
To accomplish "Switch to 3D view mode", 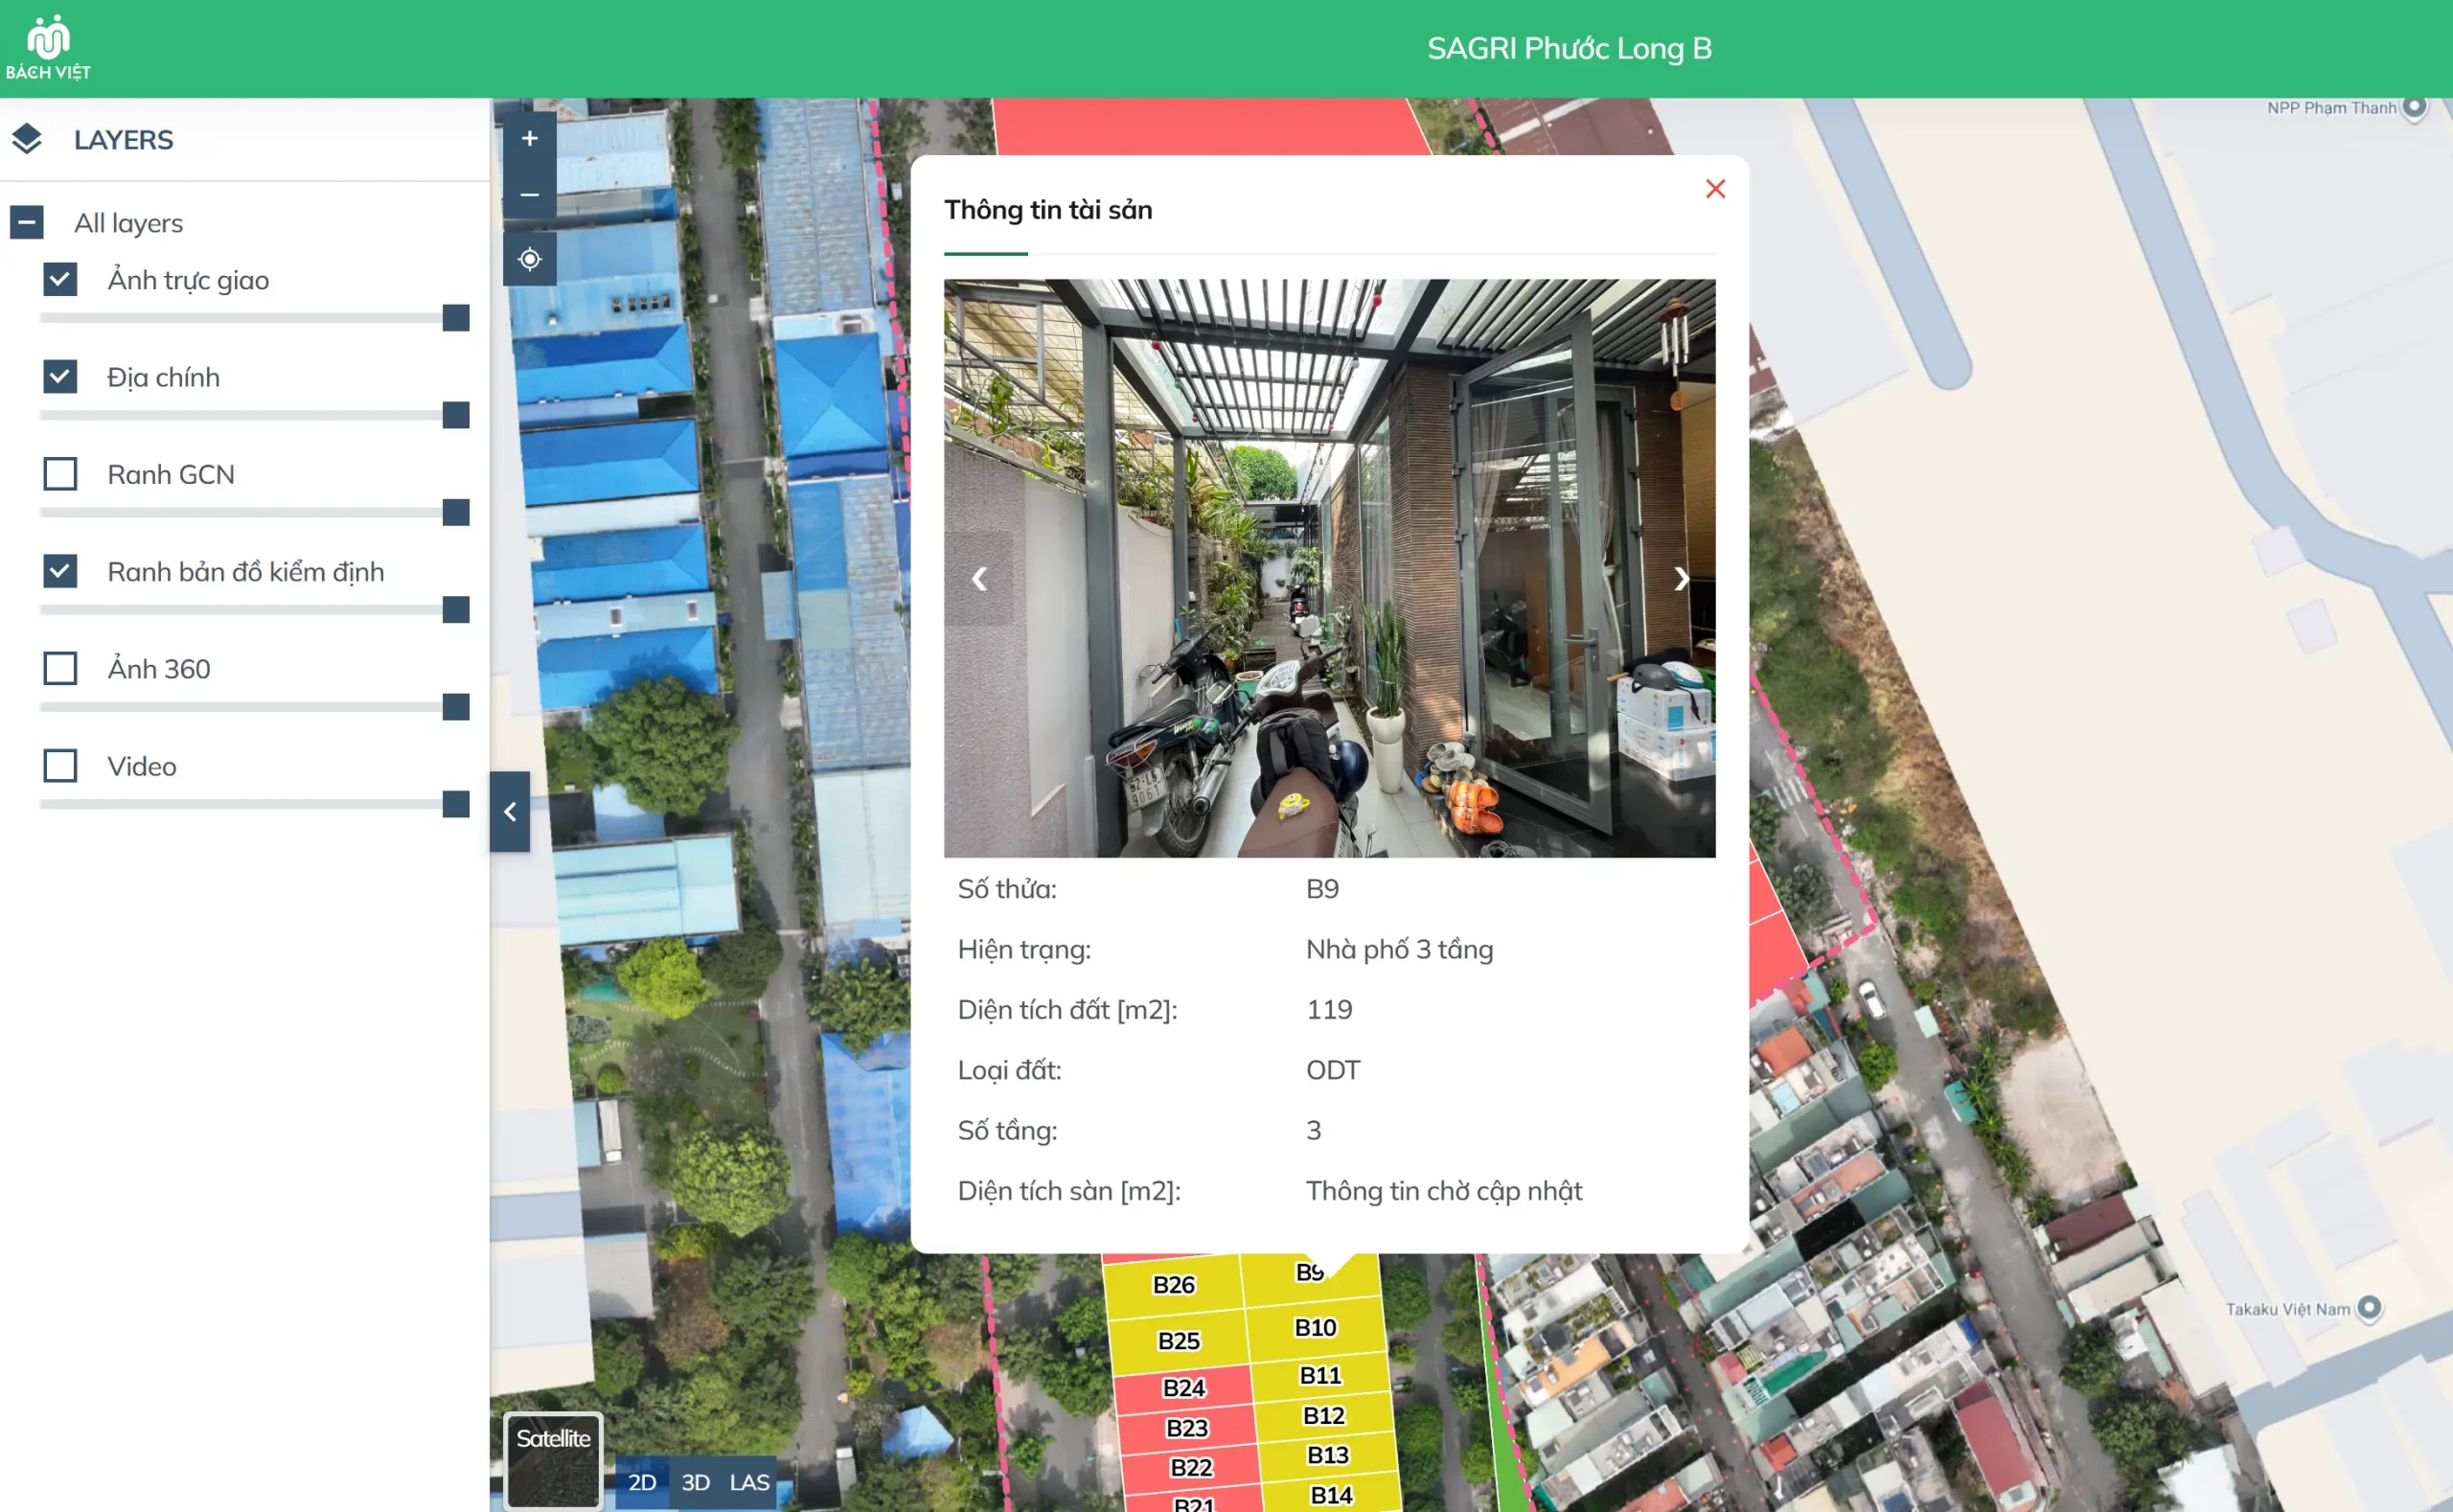I will click(x=695, y=1482).
